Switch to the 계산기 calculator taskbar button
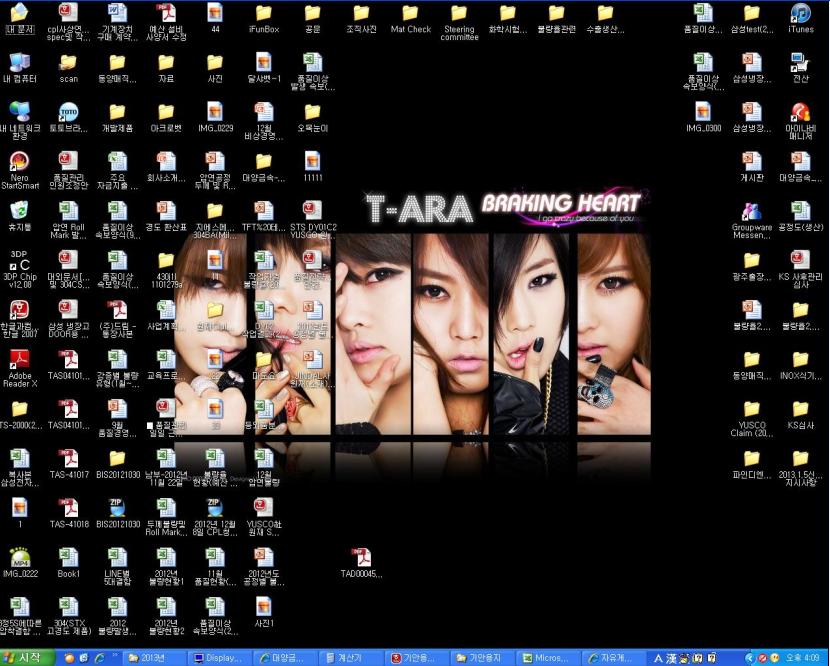830x666 pixels. 349,658
